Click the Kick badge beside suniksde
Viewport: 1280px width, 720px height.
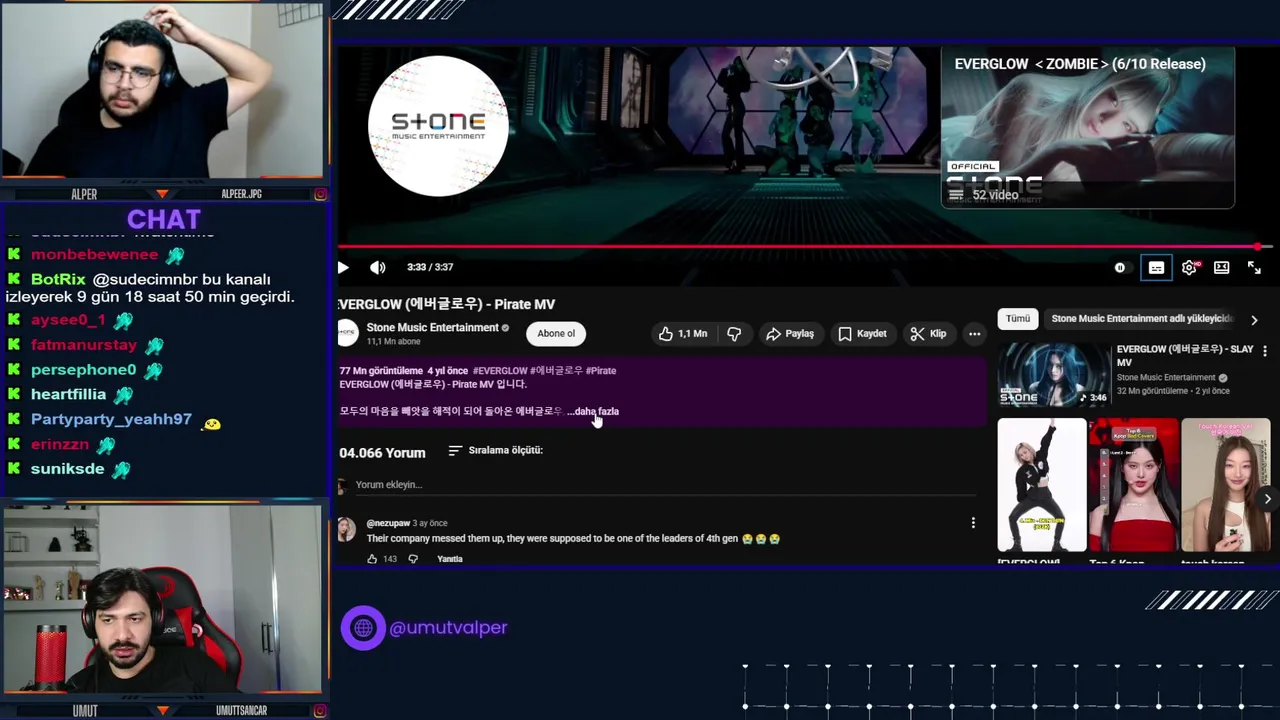pos(14,469)
